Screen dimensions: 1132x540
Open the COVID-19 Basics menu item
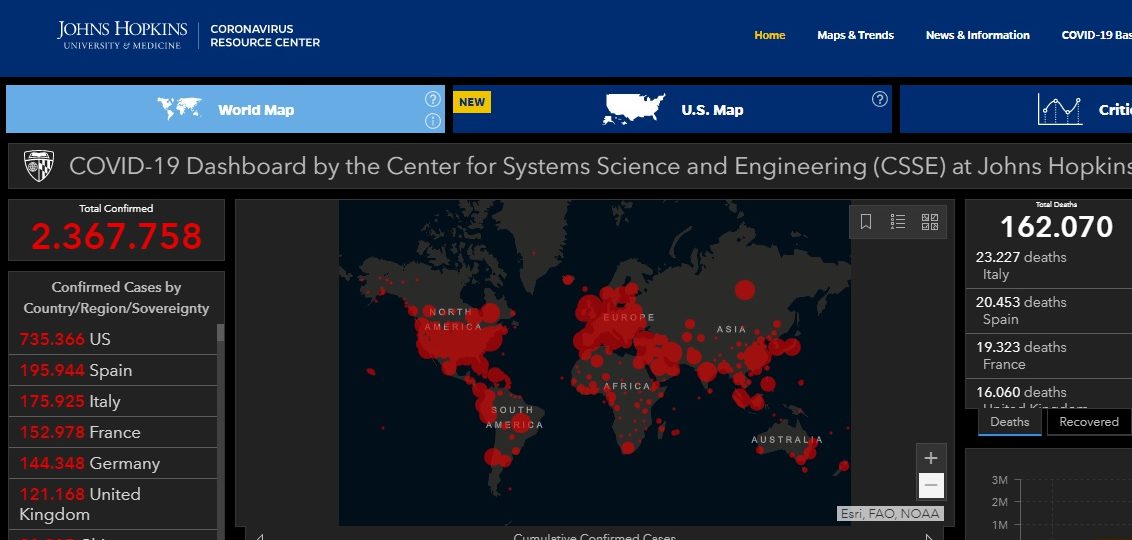coord(1096,35)
